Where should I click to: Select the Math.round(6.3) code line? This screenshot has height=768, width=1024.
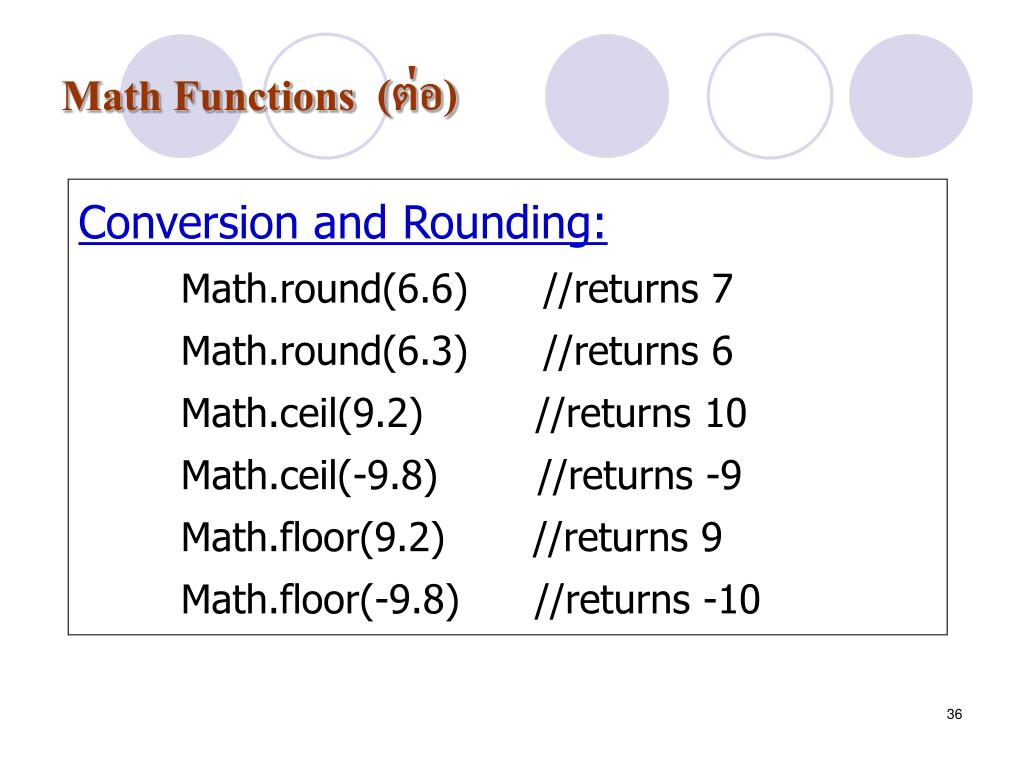[x=325, y=351]
